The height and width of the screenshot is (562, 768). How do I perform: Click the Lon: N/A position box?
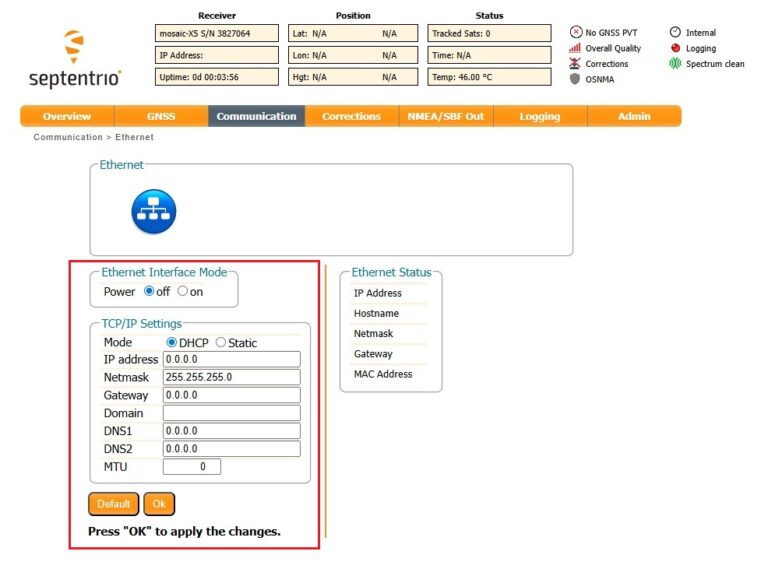click(353, 55)
